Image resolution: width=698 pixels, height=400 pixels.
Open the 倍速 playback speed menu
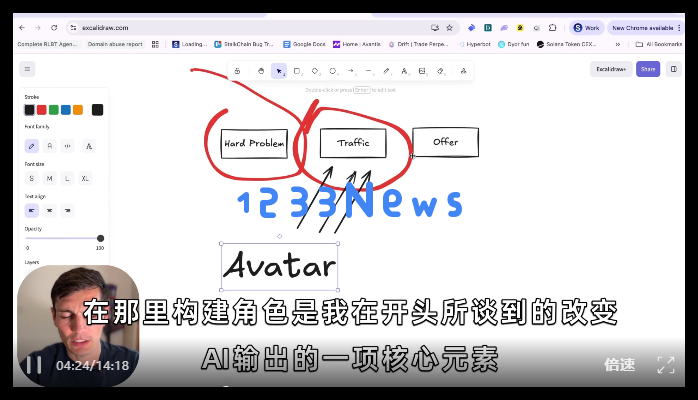(x=619, y=365)
